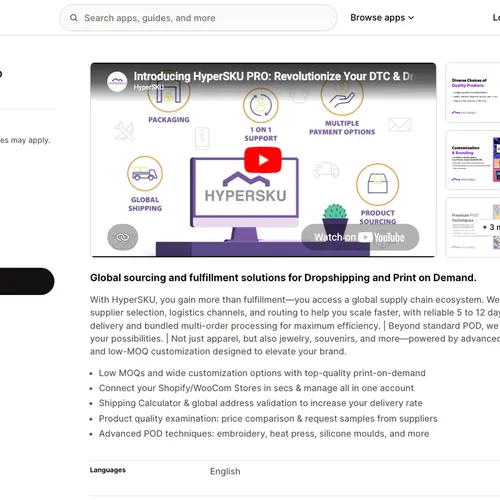Open Premium POD techniques thumbnail
The height and width of the screenshot is (500, 500).
473,228
